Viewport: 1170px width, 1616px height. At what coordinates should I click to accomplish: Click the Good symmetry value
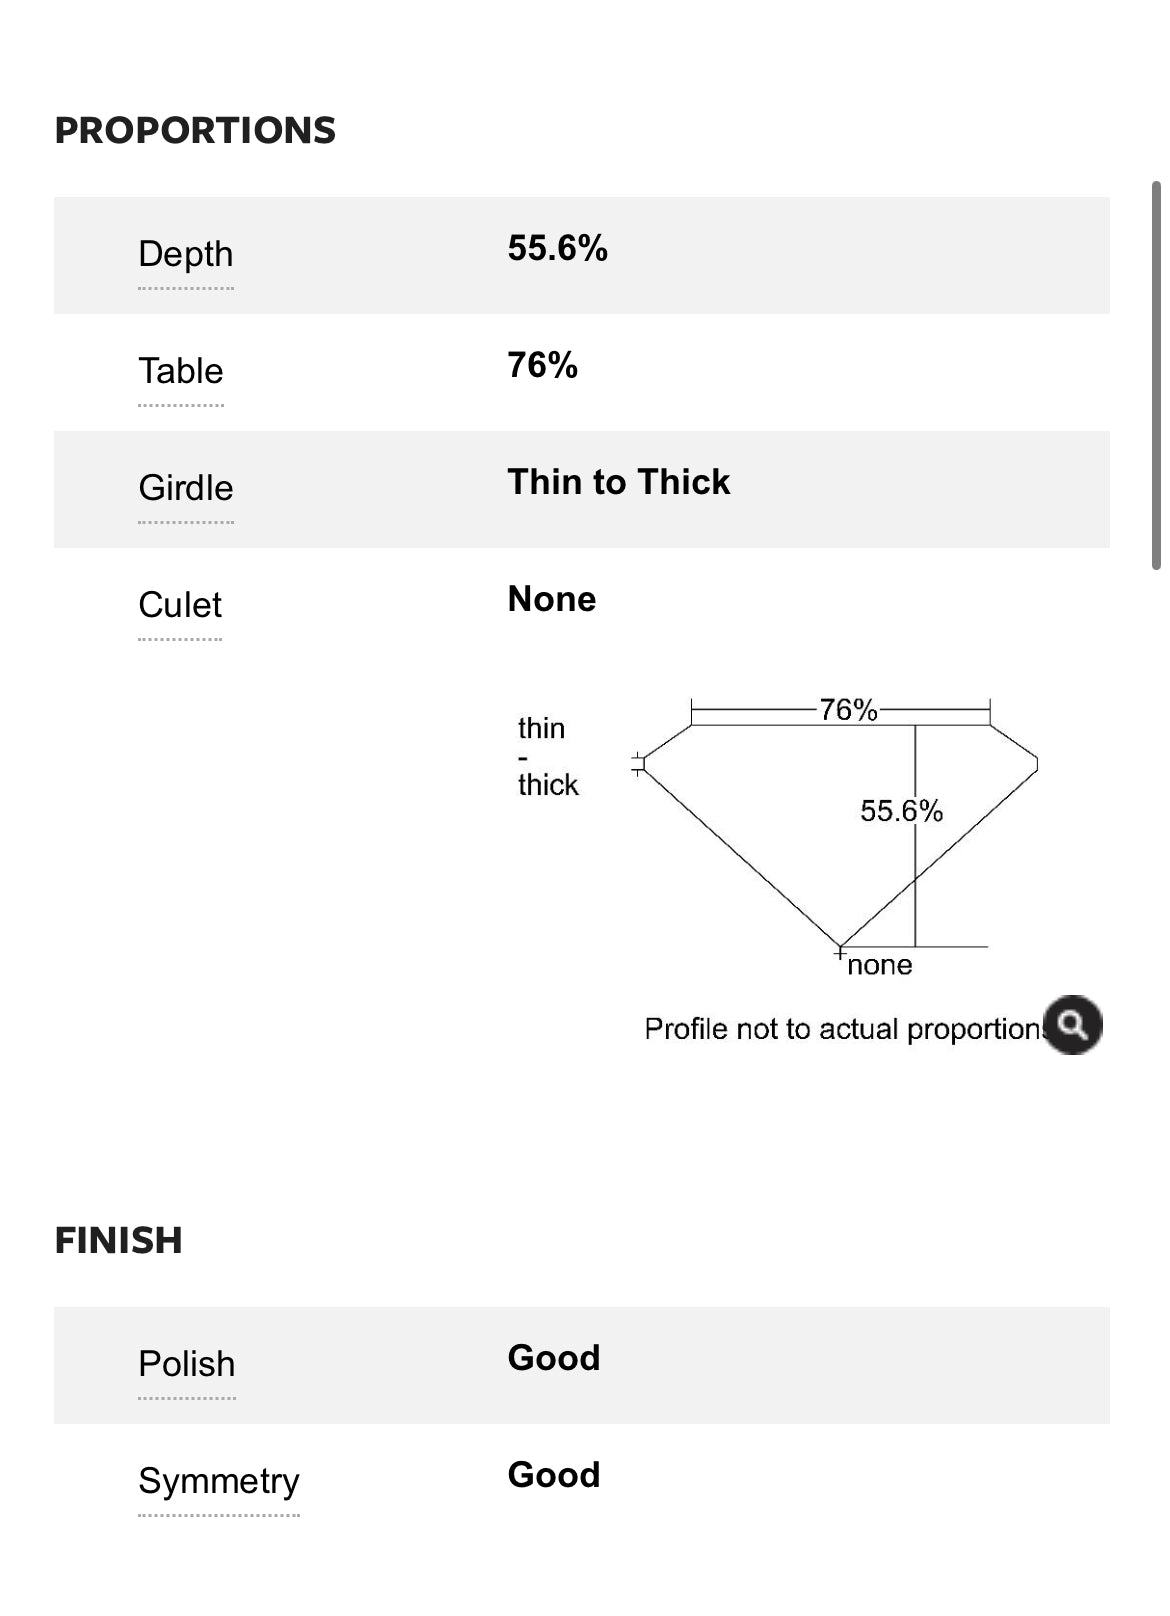[x=554, y=1475]
